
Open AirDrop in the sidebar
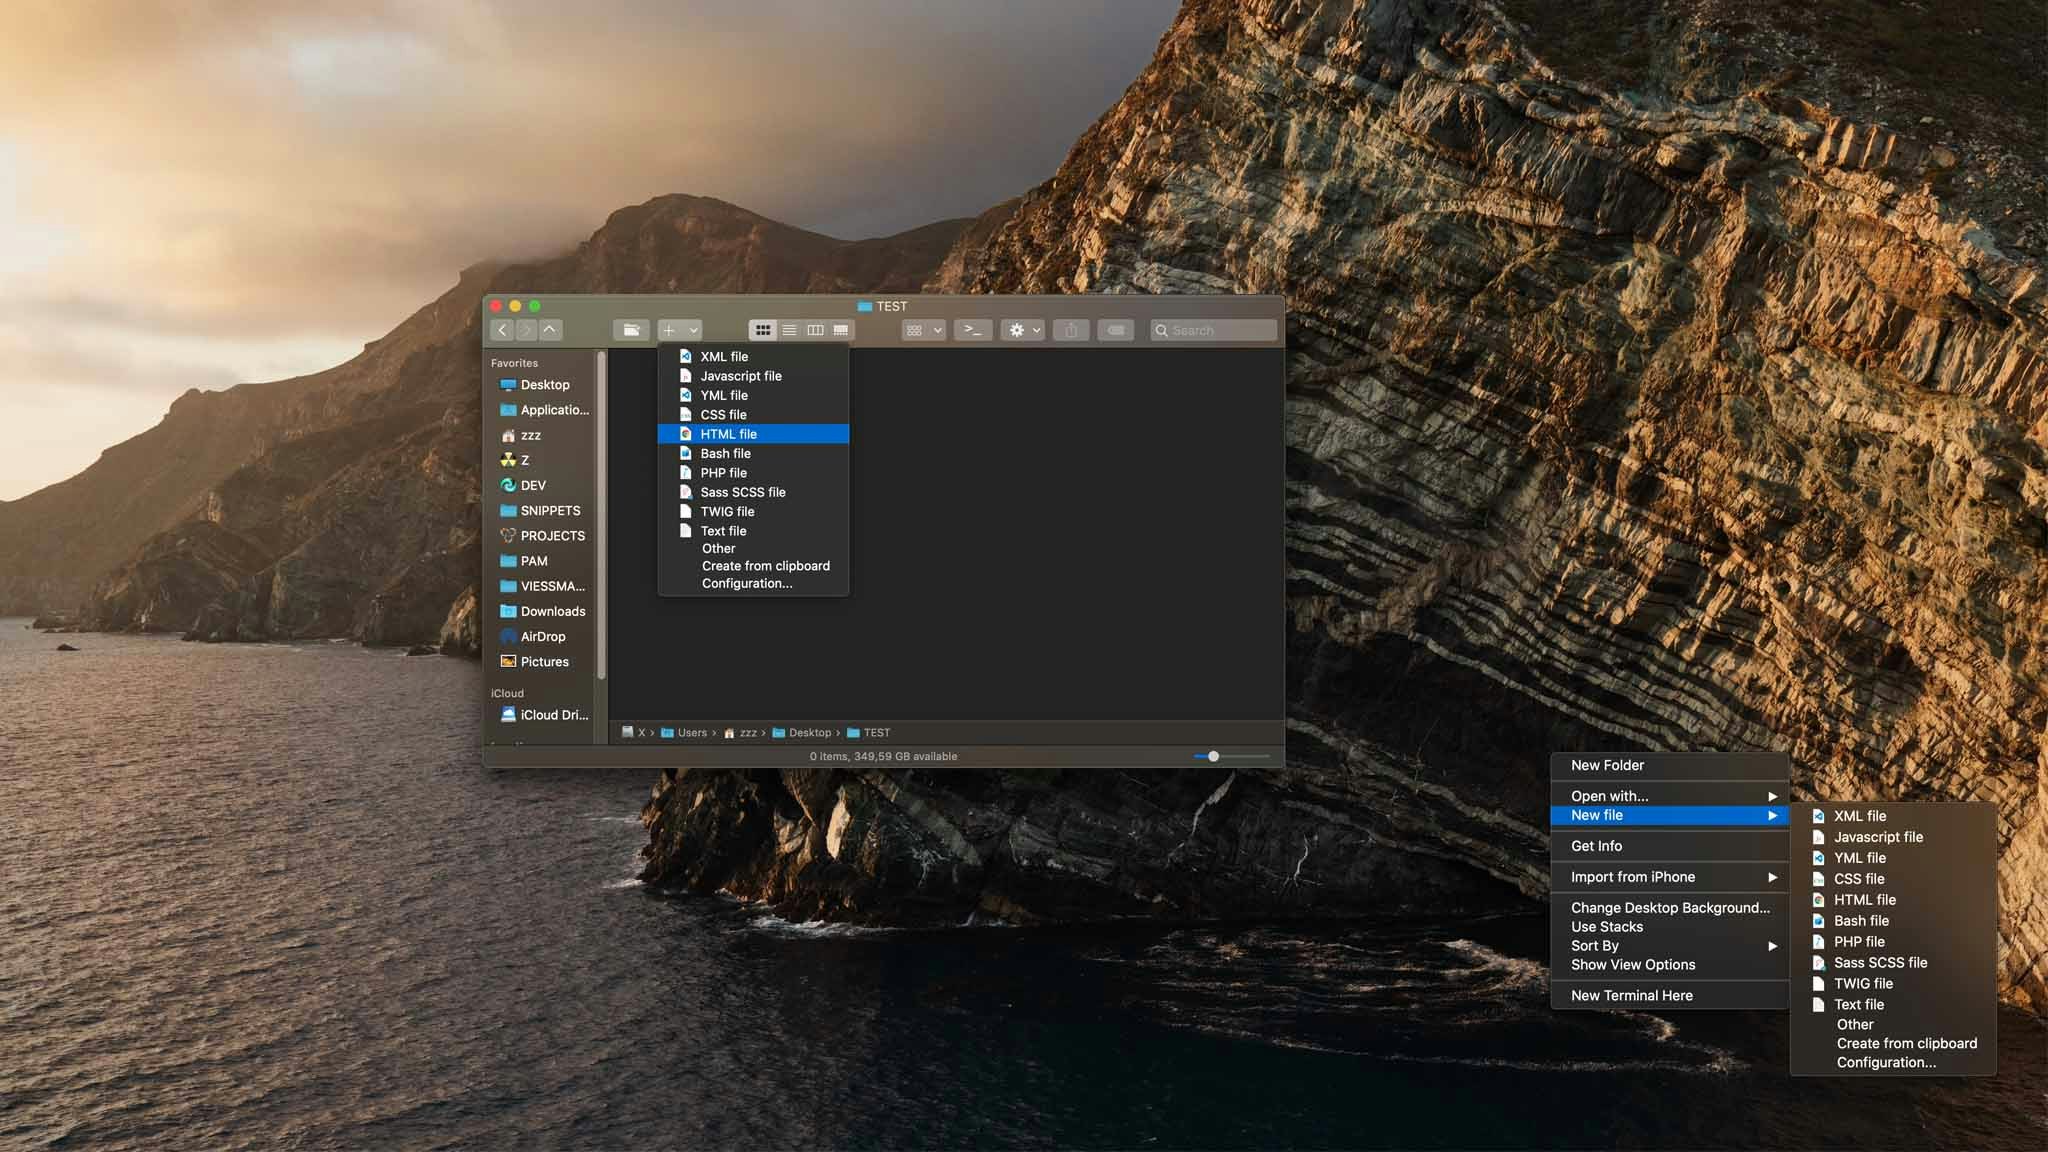[542, 637]
